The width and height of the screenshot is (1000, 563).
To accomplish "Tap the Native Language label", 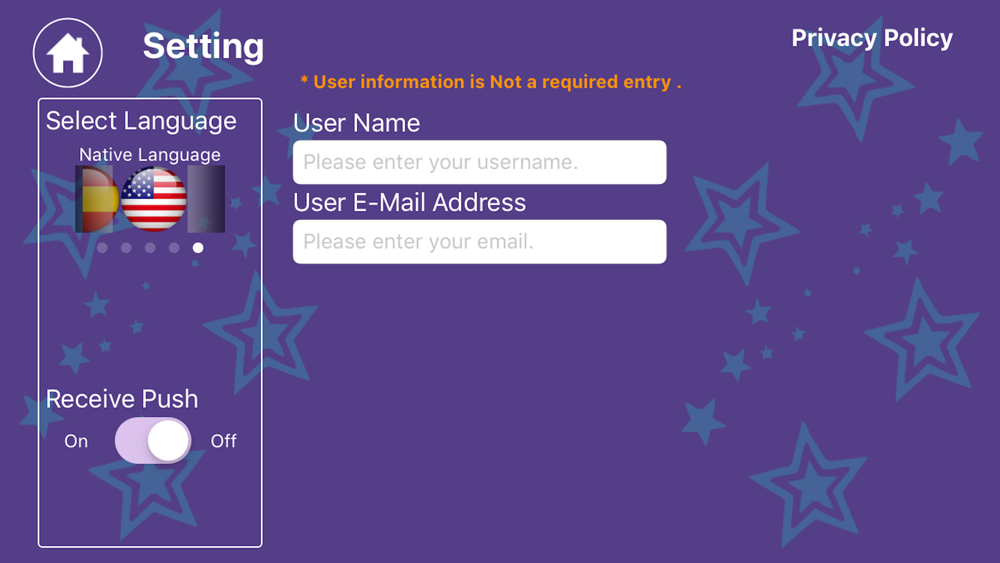I will point(150,155).
